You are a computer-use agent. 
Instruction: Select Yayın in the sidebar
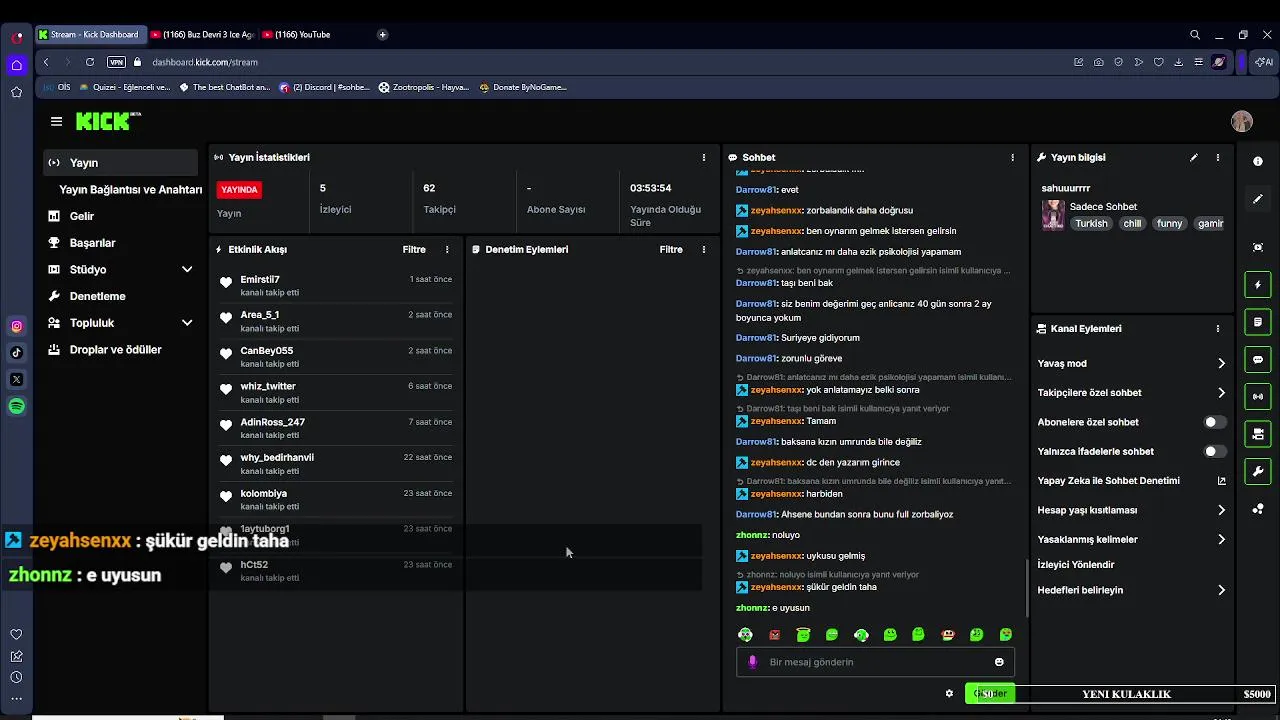click(x=121, y=162)
